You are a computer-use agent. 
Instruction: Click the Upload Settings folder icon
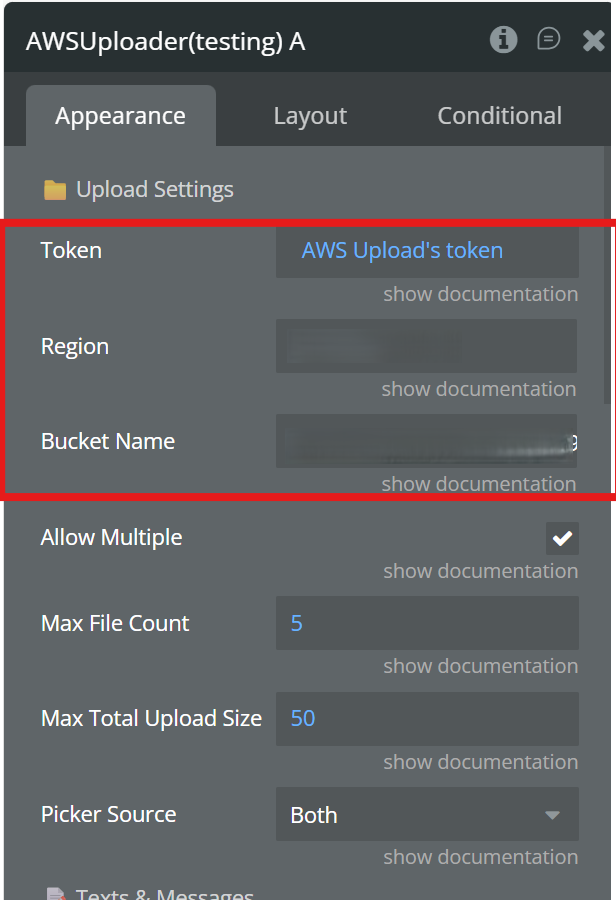(x=55, y=190)
